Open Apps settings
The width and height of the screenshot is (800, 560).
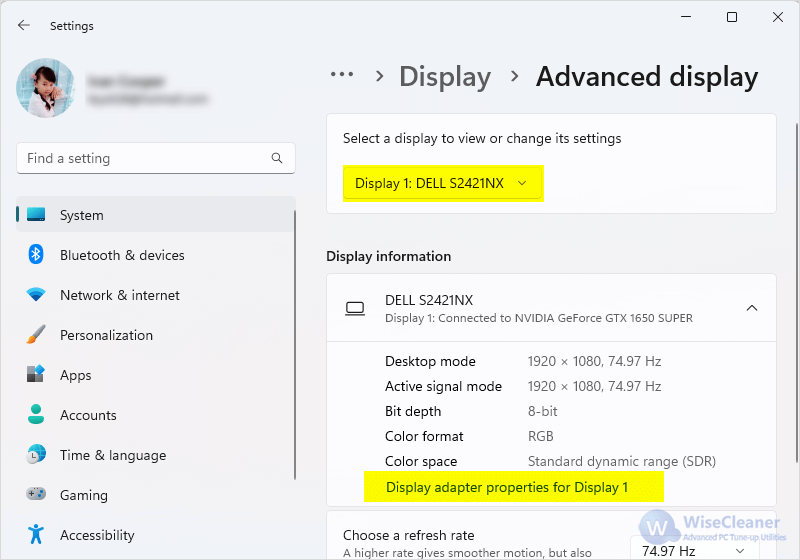(156, 375)
